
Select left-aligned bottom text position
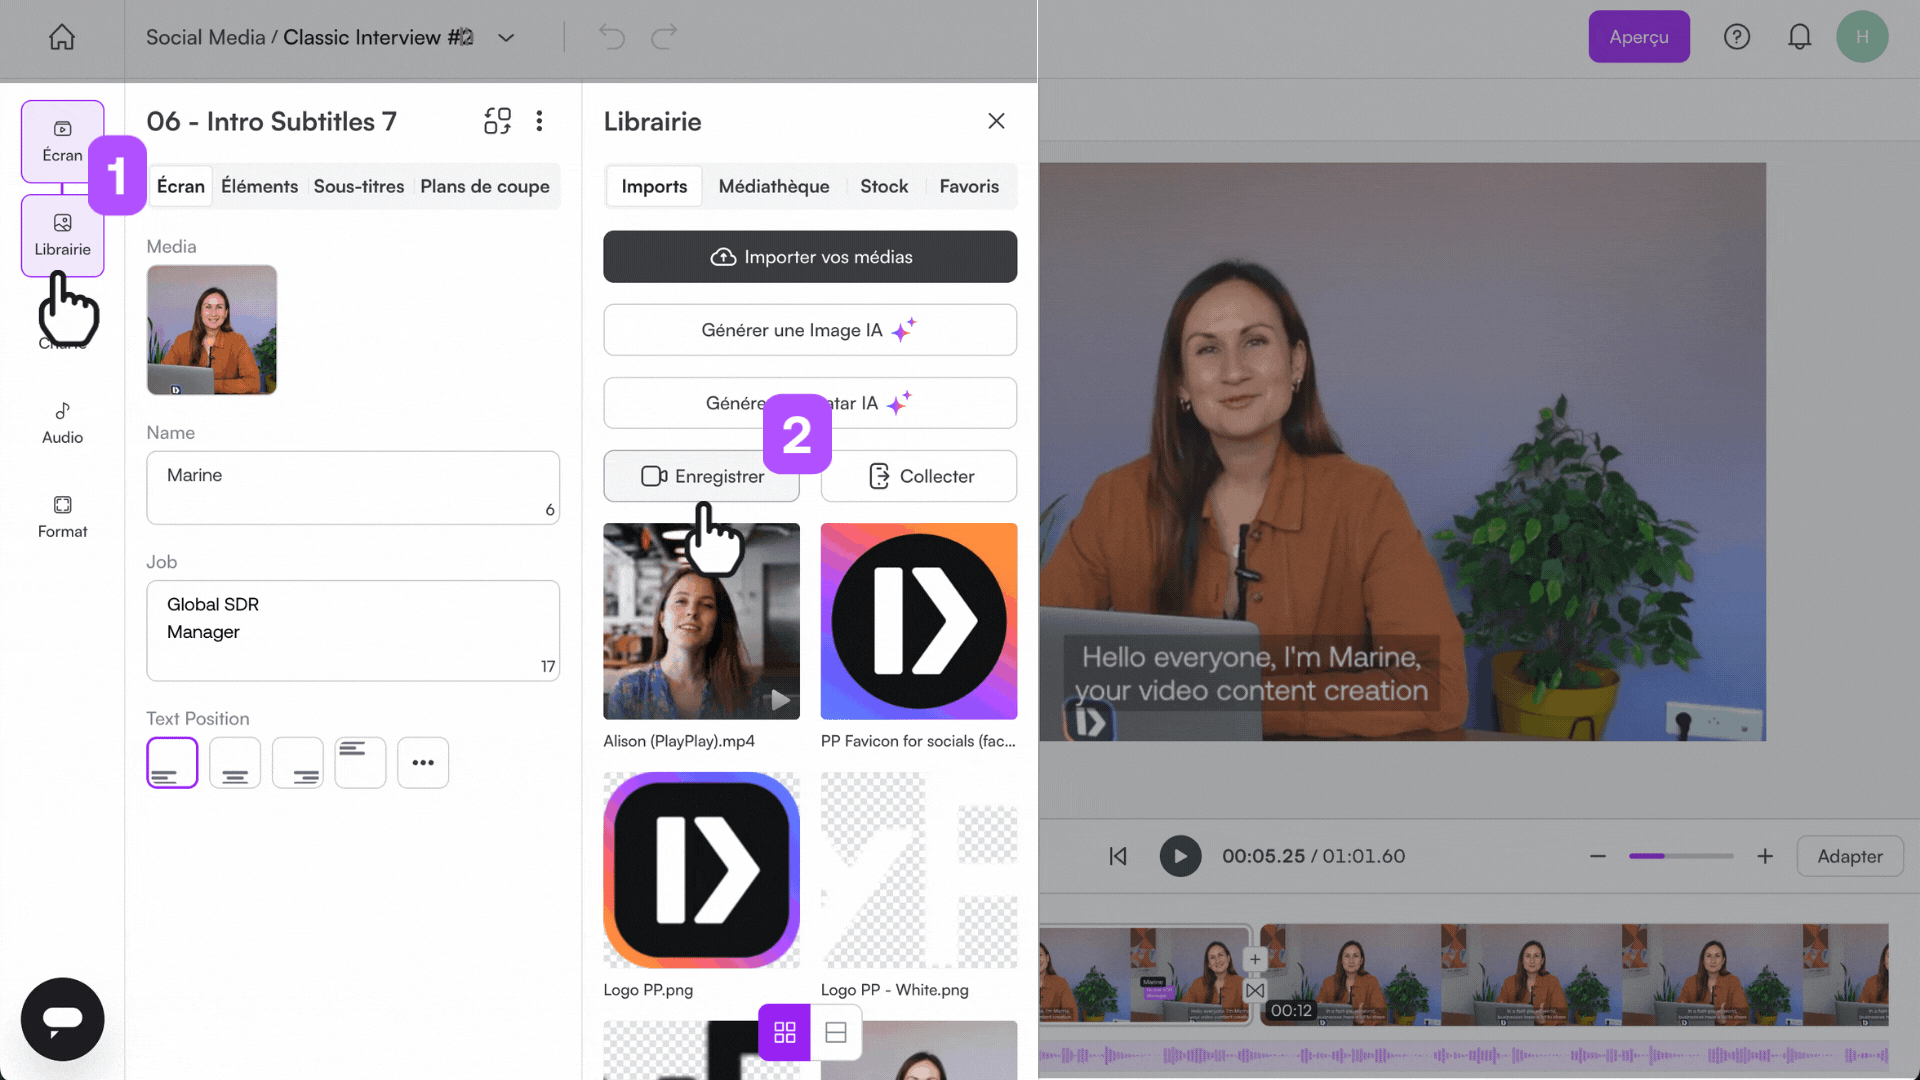(x=172, y=763)
